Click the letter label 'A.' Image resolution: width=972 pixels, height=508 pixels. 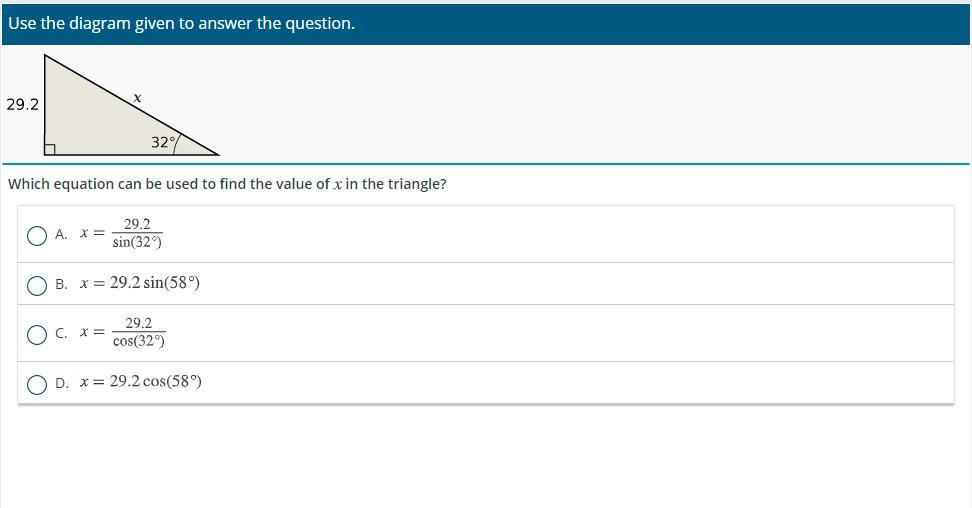pyautogui.click(x=62, y=235)
